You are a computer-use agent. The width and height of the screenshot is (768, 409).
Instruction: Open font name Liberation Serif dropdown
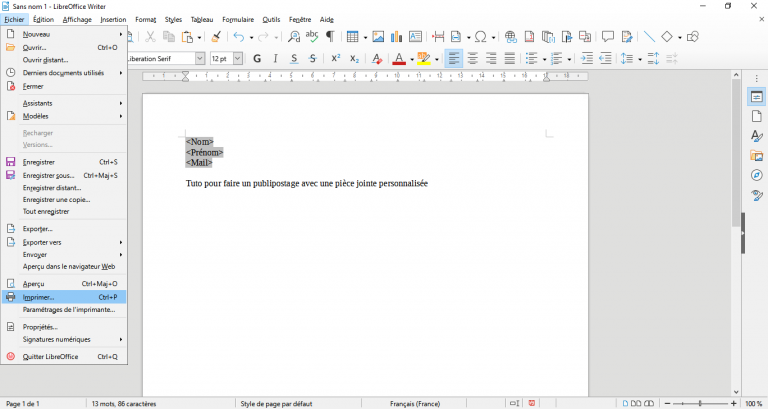click(200, 59)
